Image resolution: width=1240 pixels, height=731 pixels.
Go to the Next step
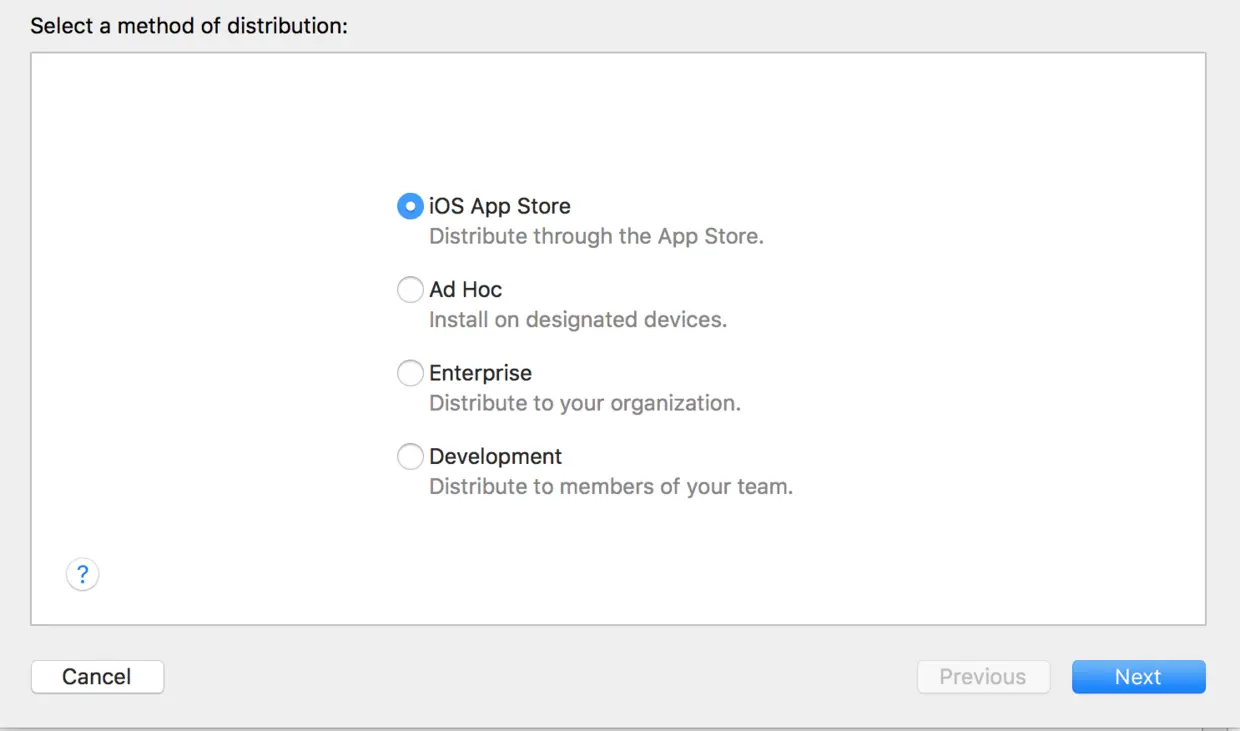pos(1138,677)
